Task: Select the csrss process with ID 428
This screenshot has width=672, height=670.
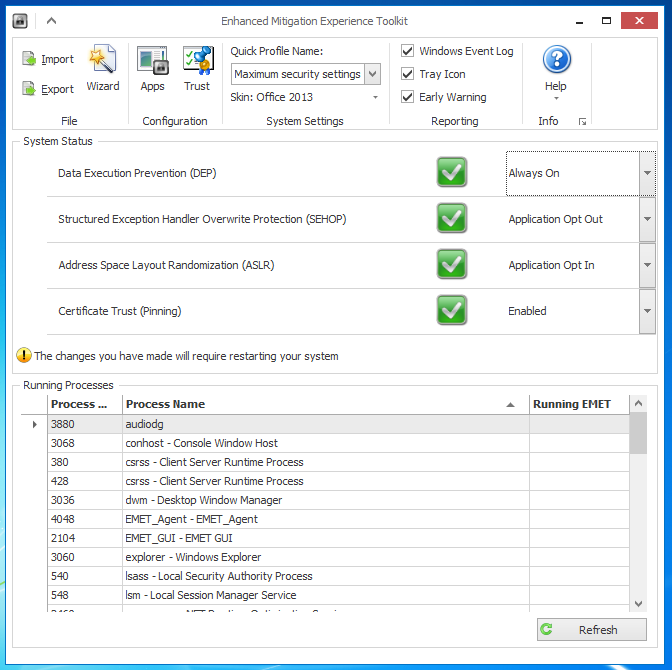Action: 338,481
